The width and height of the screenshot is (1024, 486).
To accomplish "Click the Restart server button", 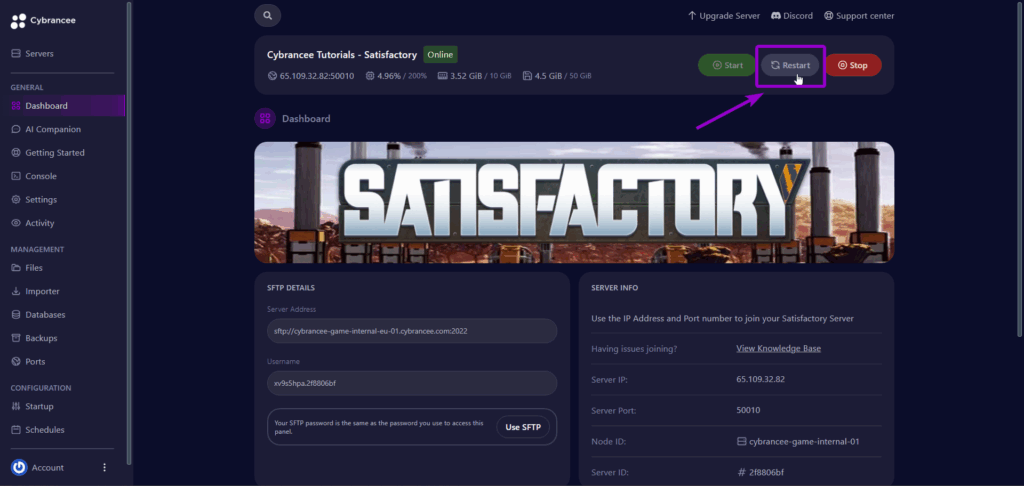I will point(790,65).
